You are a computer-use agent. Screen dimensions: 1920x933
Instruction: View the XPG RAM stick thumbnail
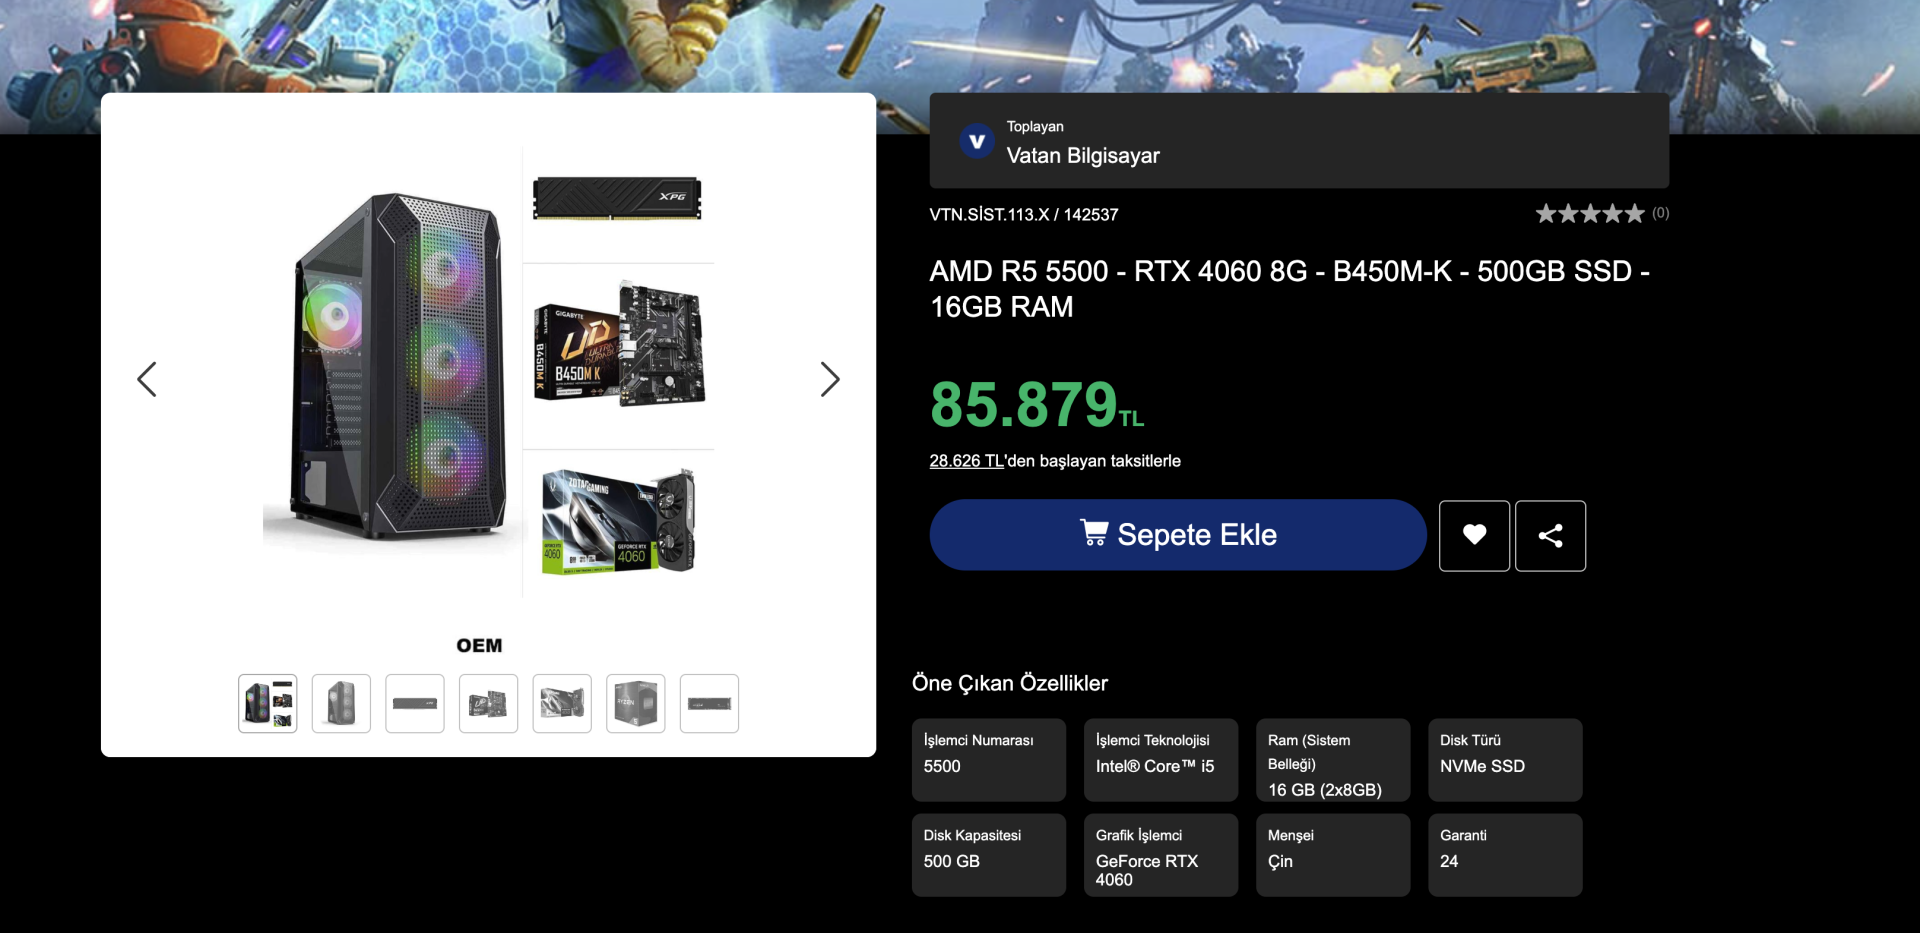point(415,703)
